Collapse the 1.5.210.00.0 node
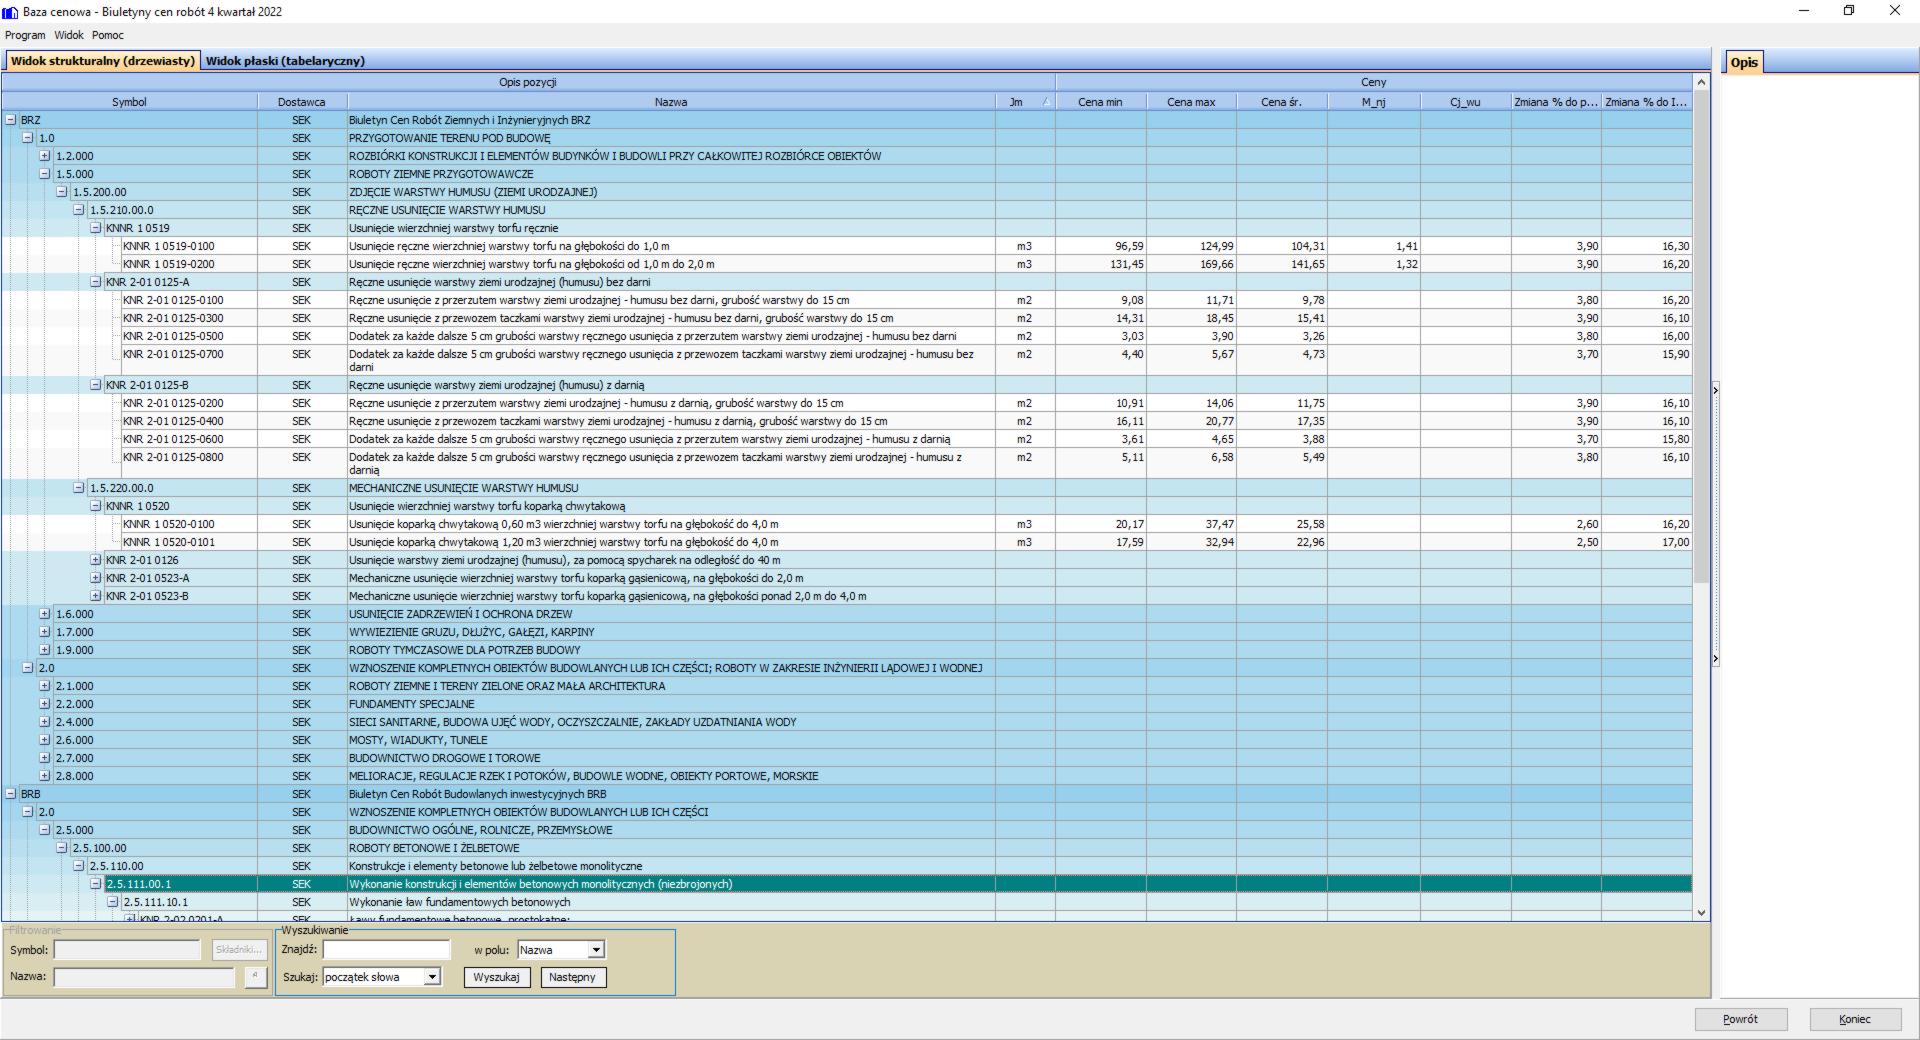 point(79,210)
